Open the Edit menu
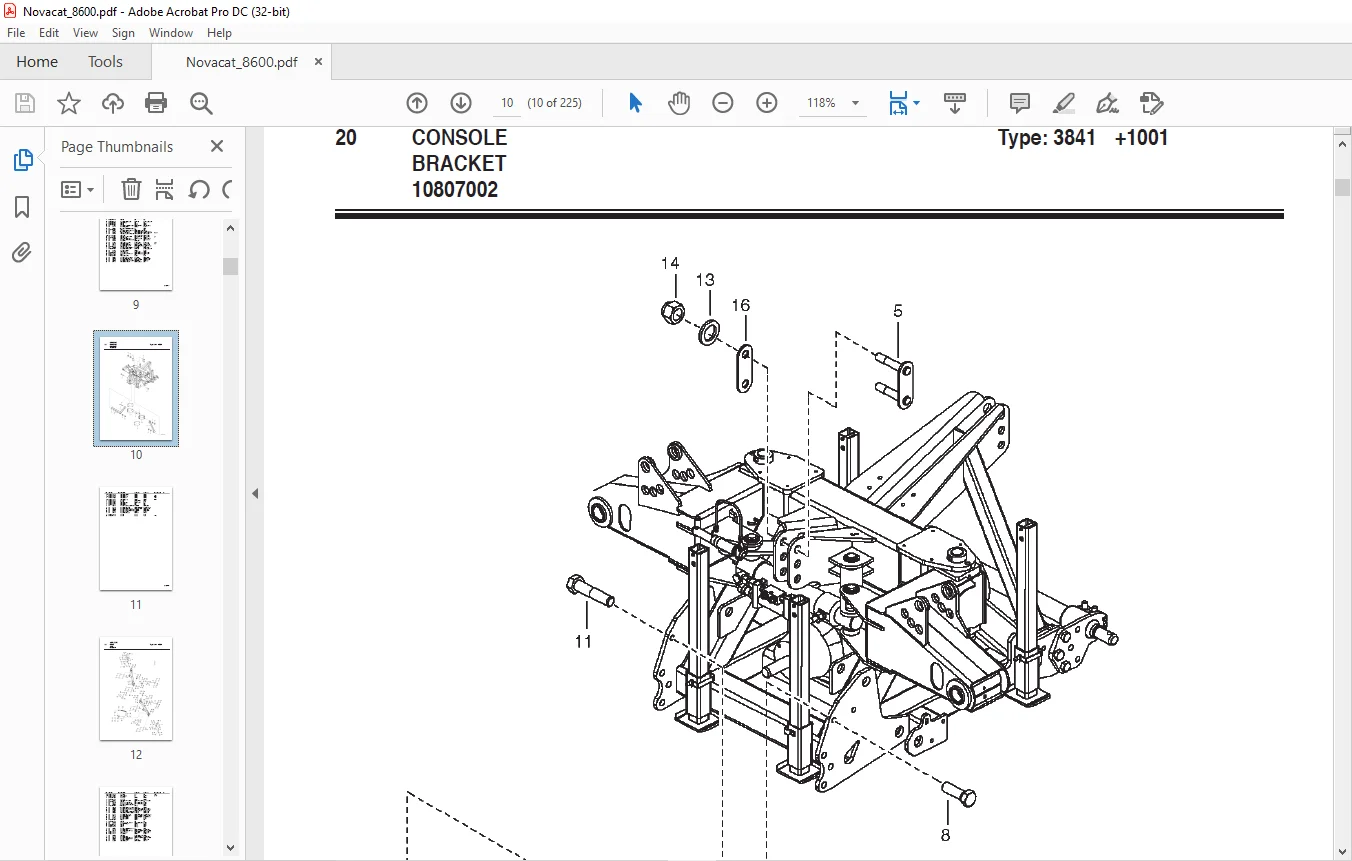This screenshot has width=1352, height=861. pyautogui.click(x=49, y=33)
